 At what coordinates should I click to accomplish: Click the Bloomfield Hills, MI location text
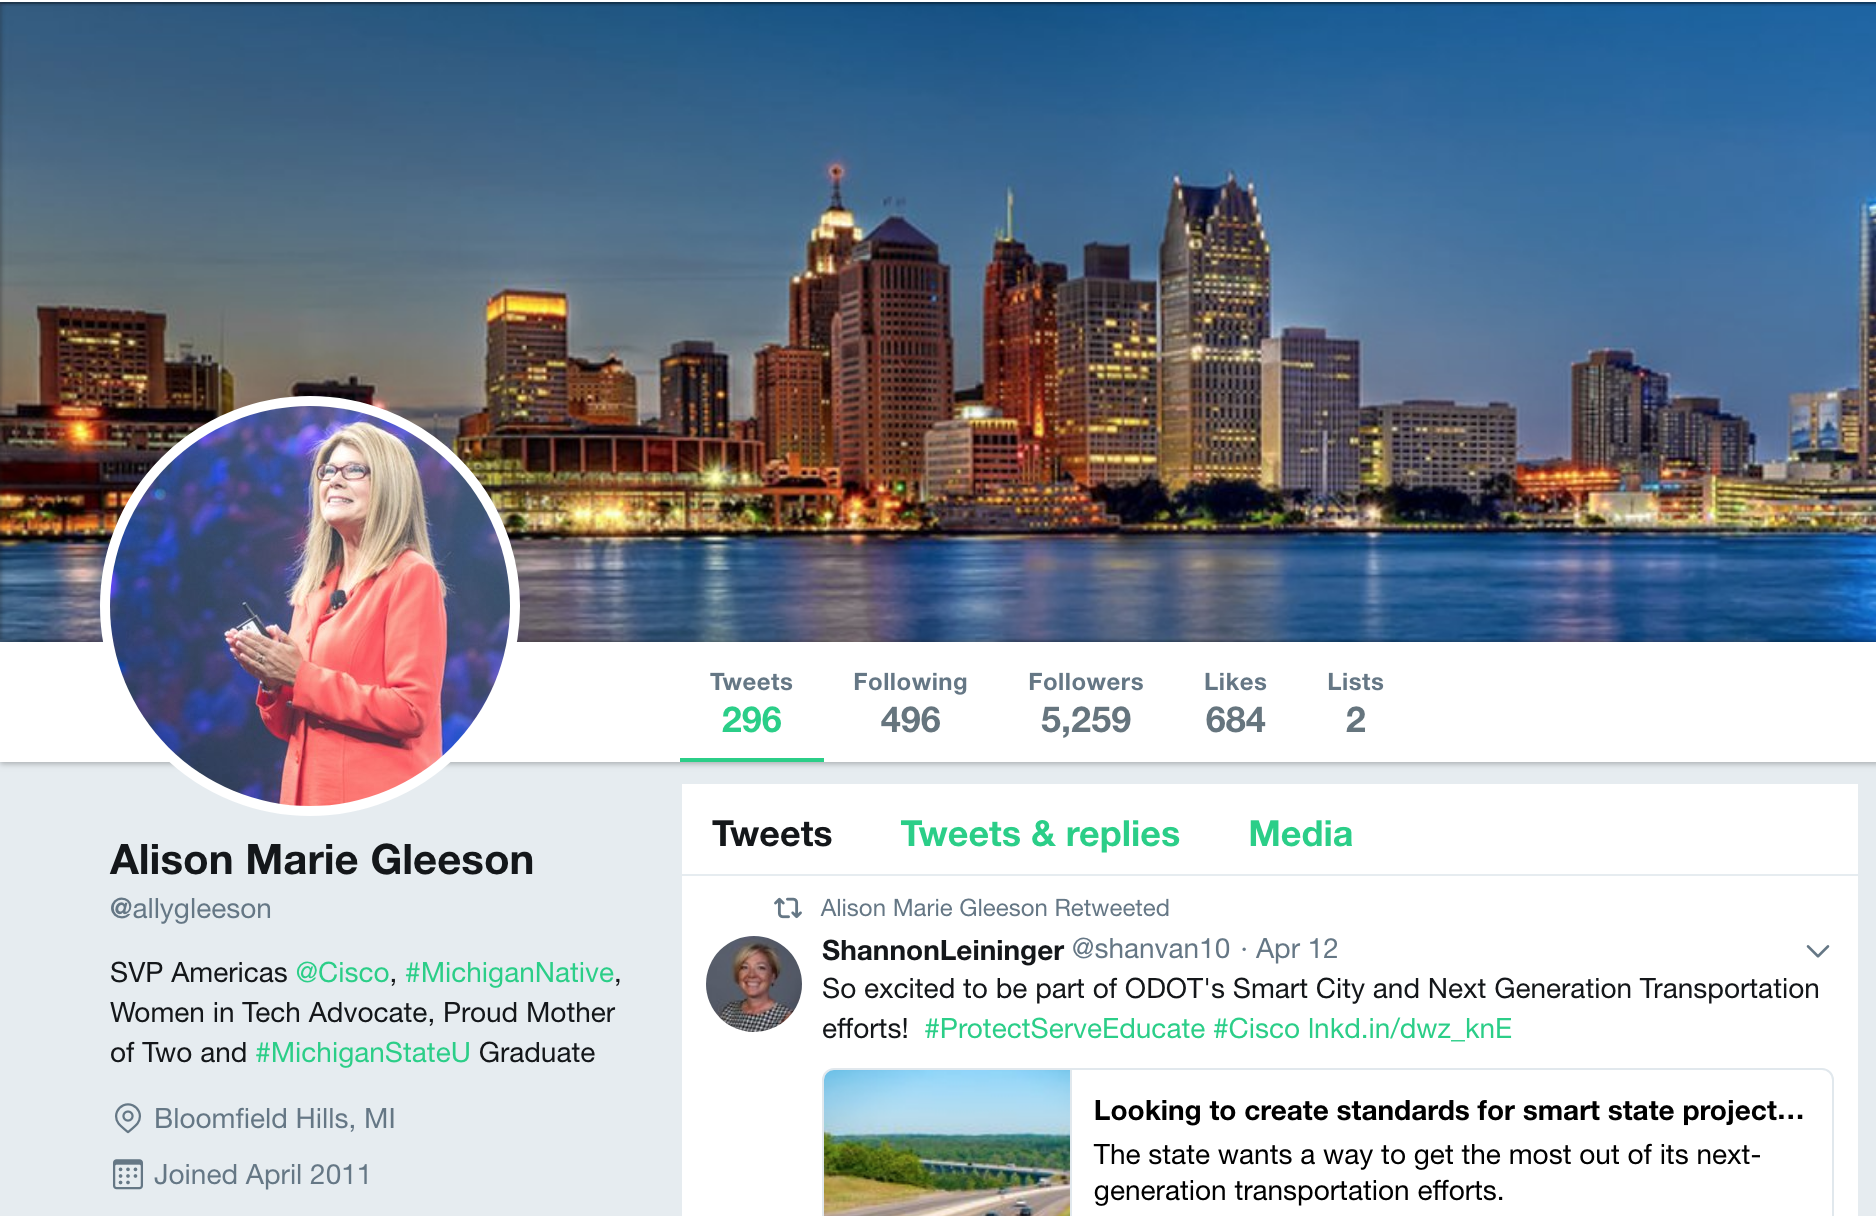point(275,1118)
